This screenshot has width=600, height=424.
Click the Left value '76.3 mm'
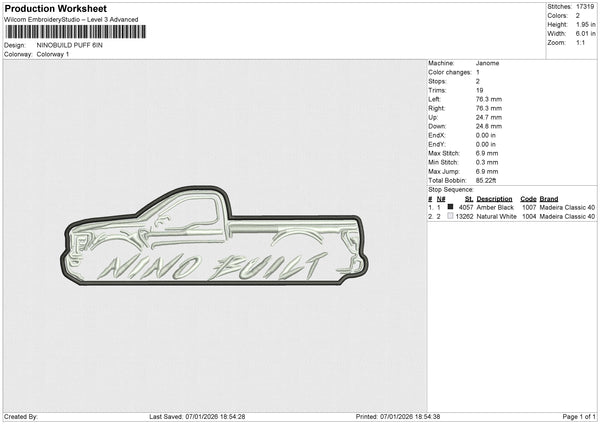click(489, 99)
